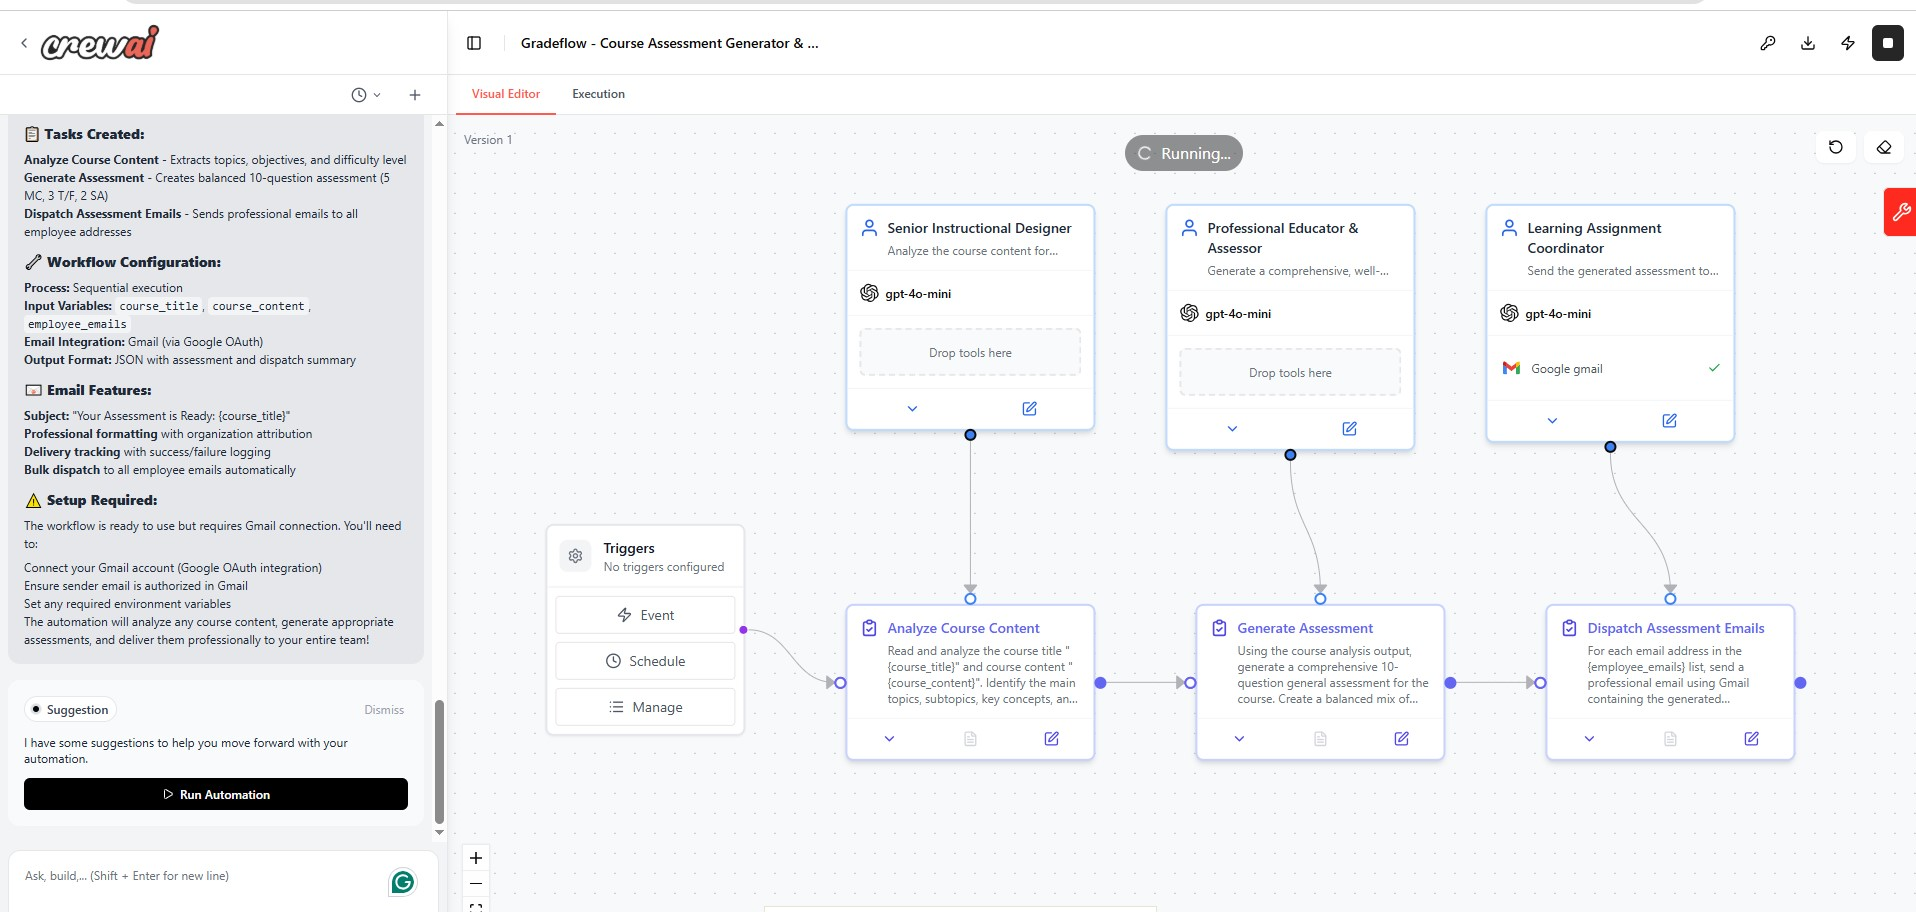1916x912 pixels.
Task: Expand the Analyze Course Content task details
Action: (x=889, y=738)
